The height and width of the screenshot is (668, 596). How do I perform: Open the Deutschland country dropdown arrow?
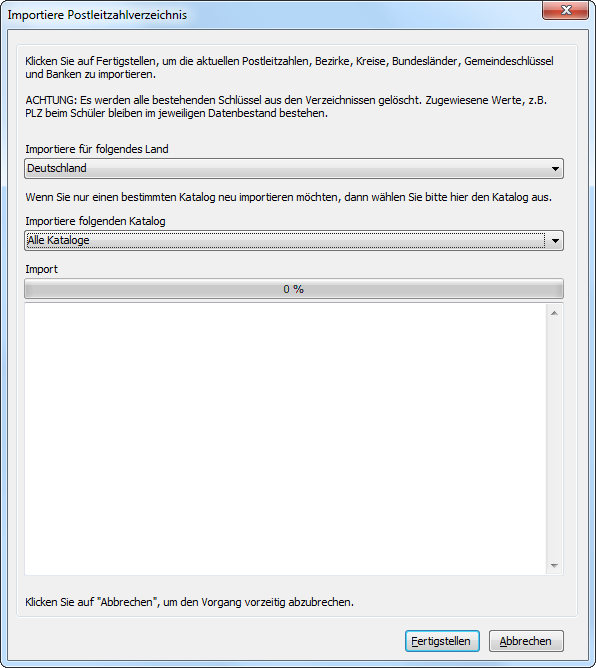click(555, 169)
